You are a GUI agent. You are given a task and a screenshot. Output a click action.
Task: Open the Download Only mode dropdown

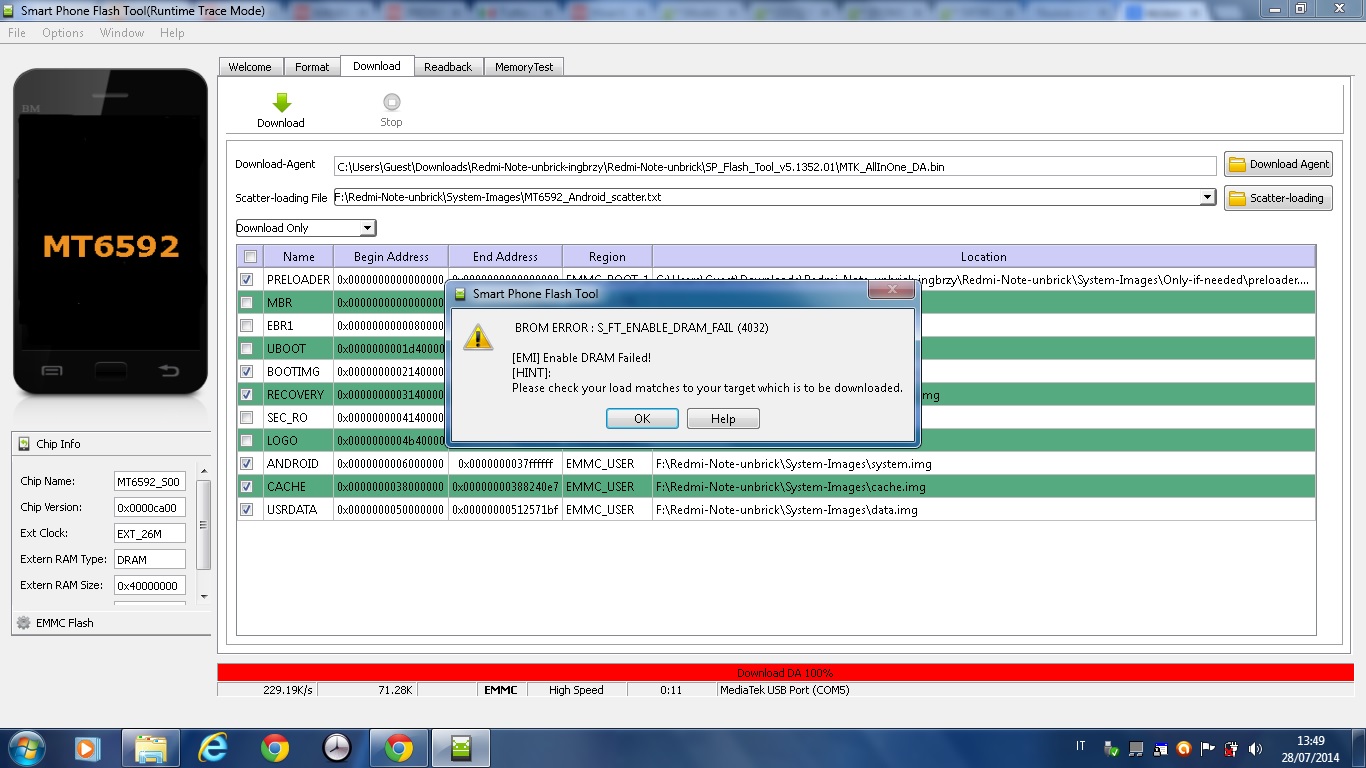306,228
